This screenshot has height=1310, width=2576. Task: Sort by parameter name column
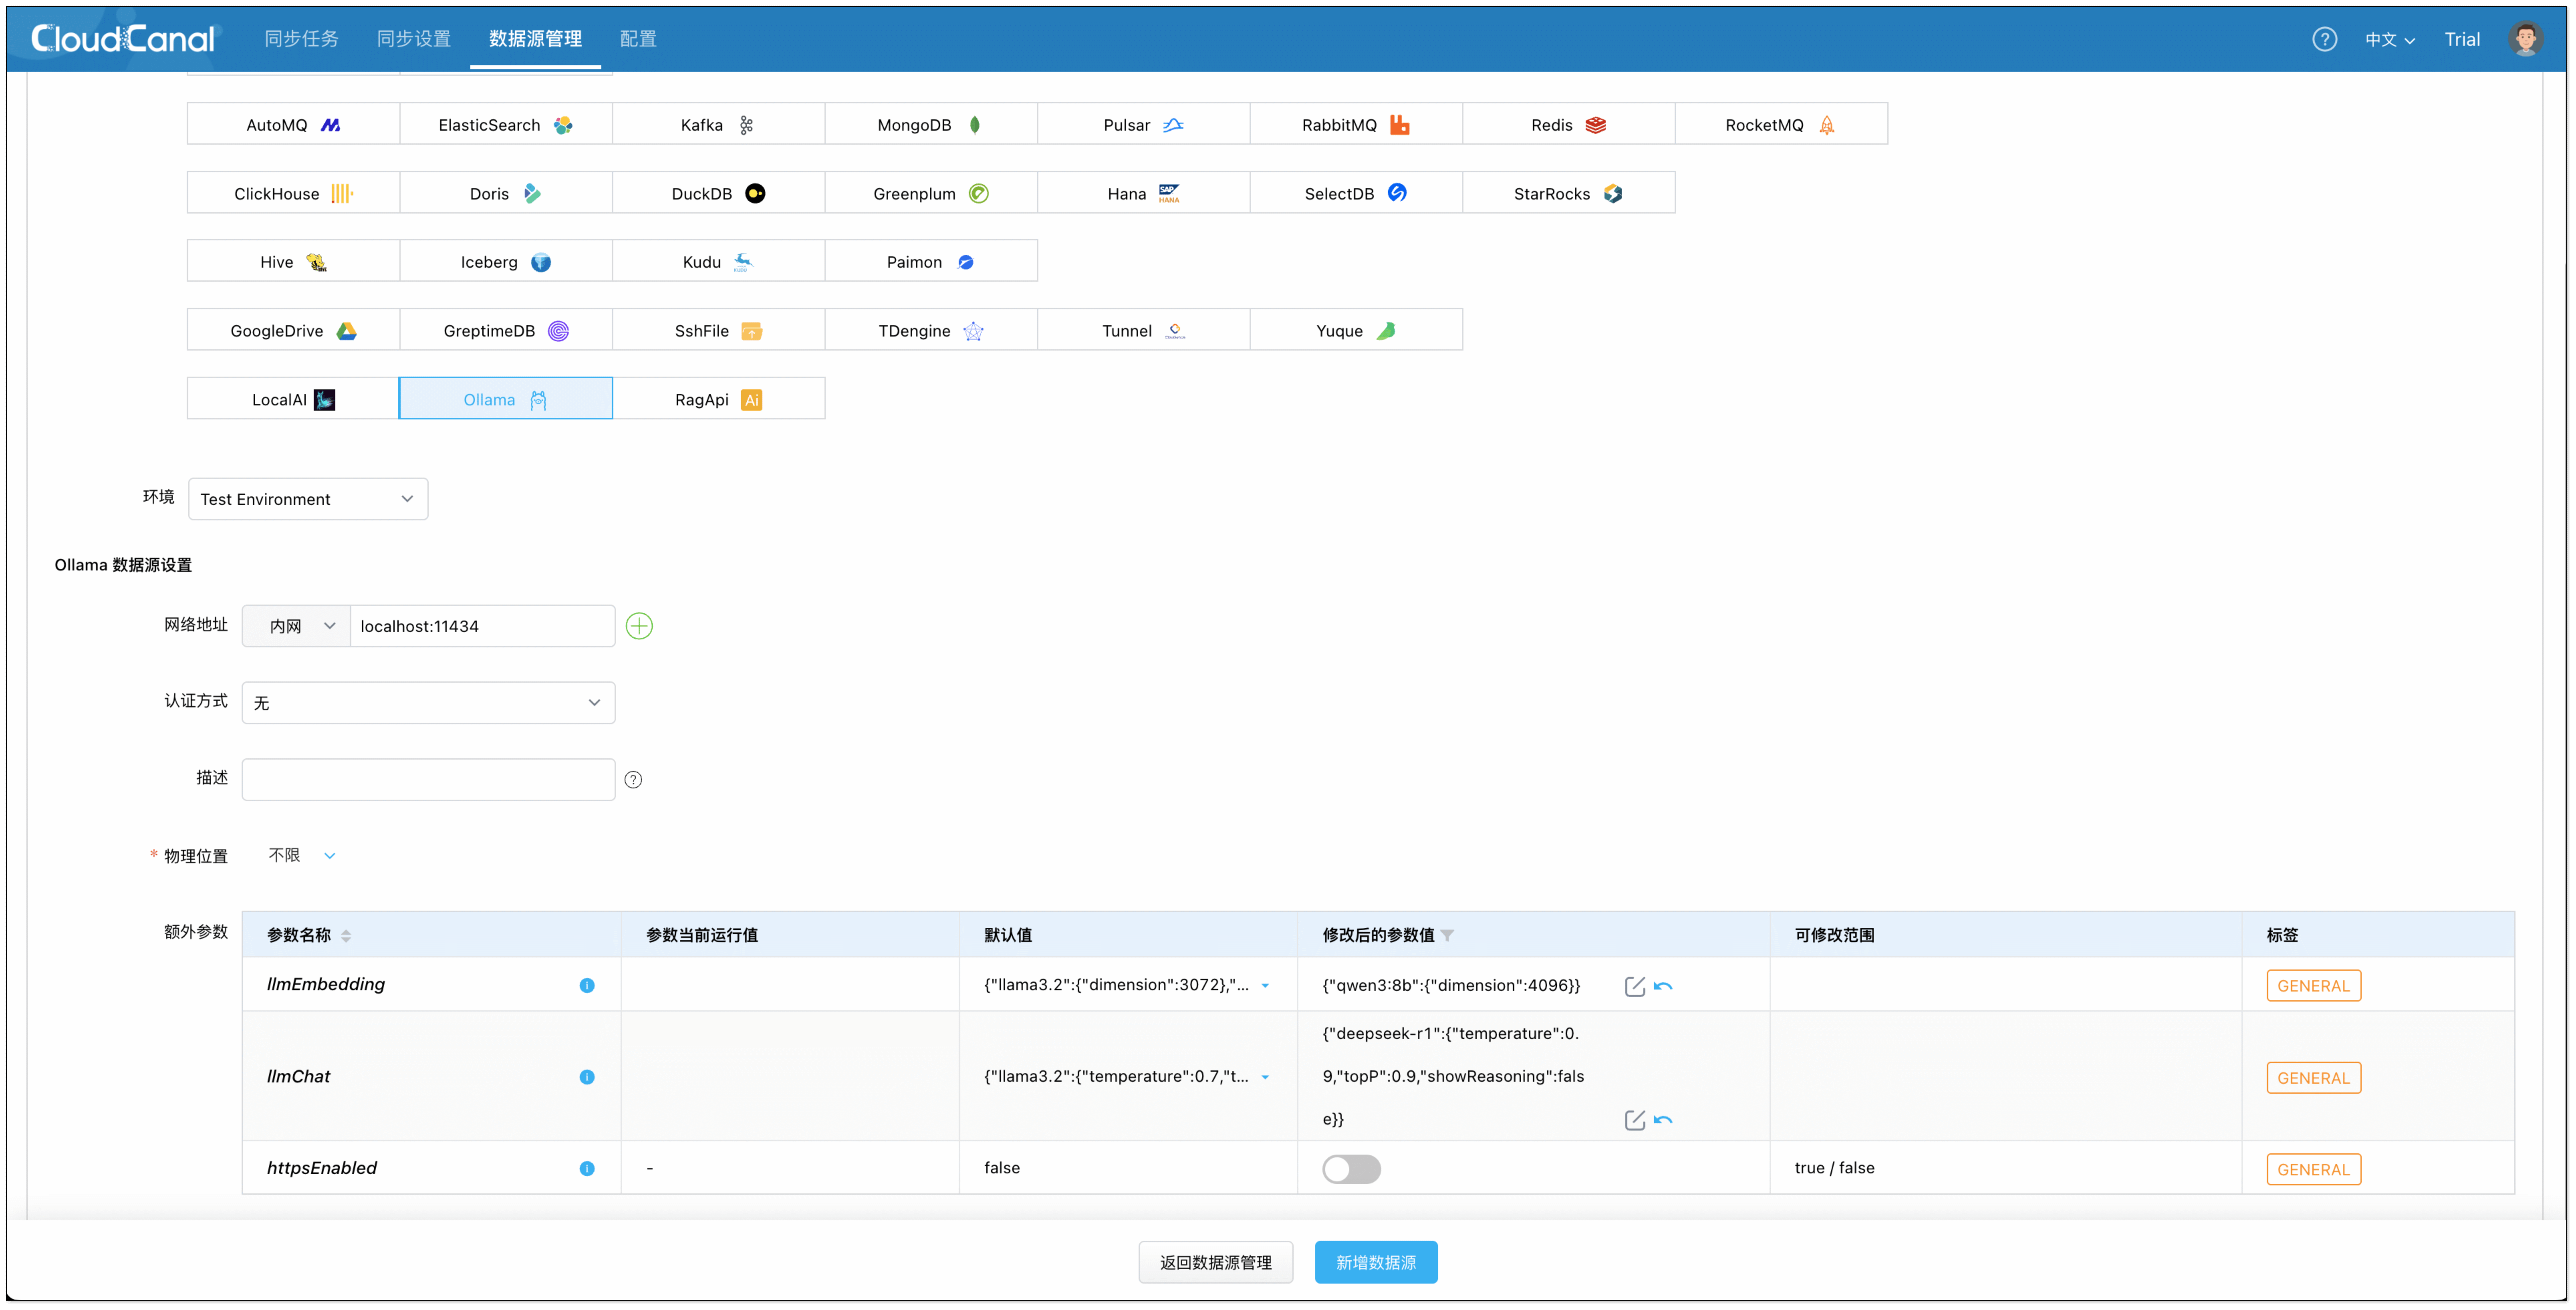click(346, 936)
